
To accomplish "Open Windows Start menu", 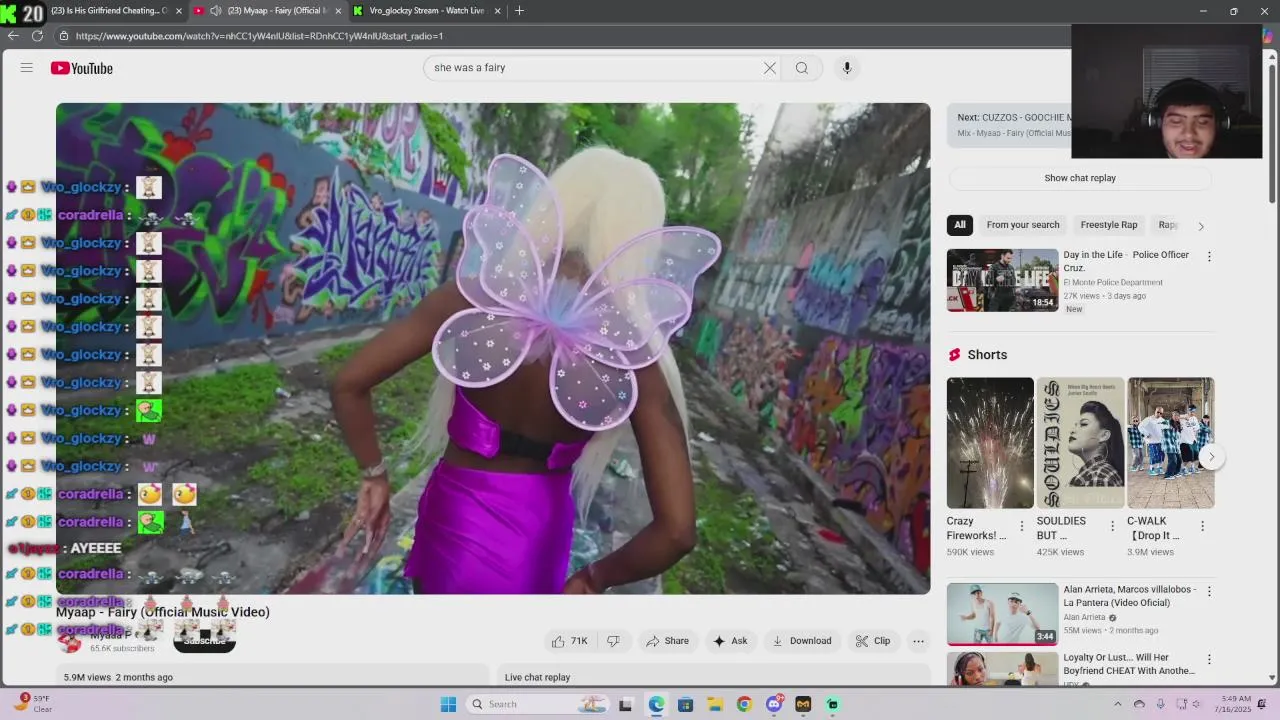I will click(x=448, y=704).
